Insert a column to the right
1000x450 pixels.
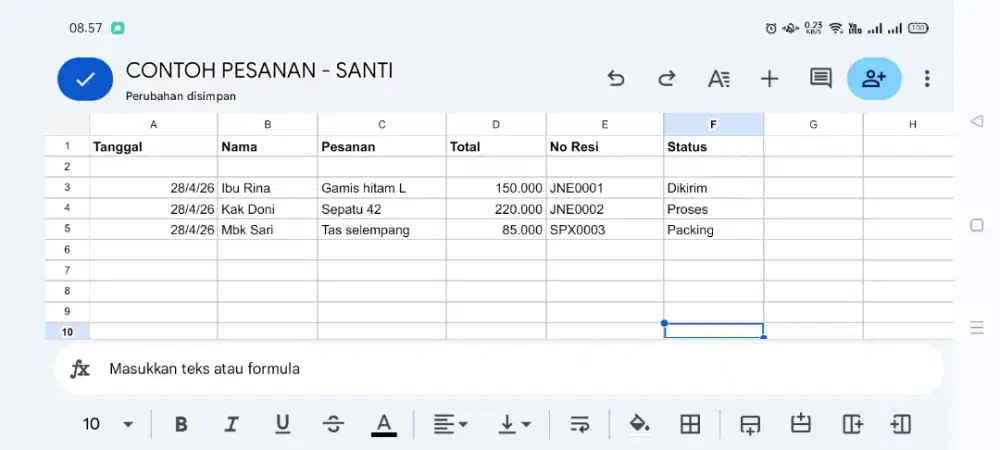pyautogui.click(x=852, y=425)
